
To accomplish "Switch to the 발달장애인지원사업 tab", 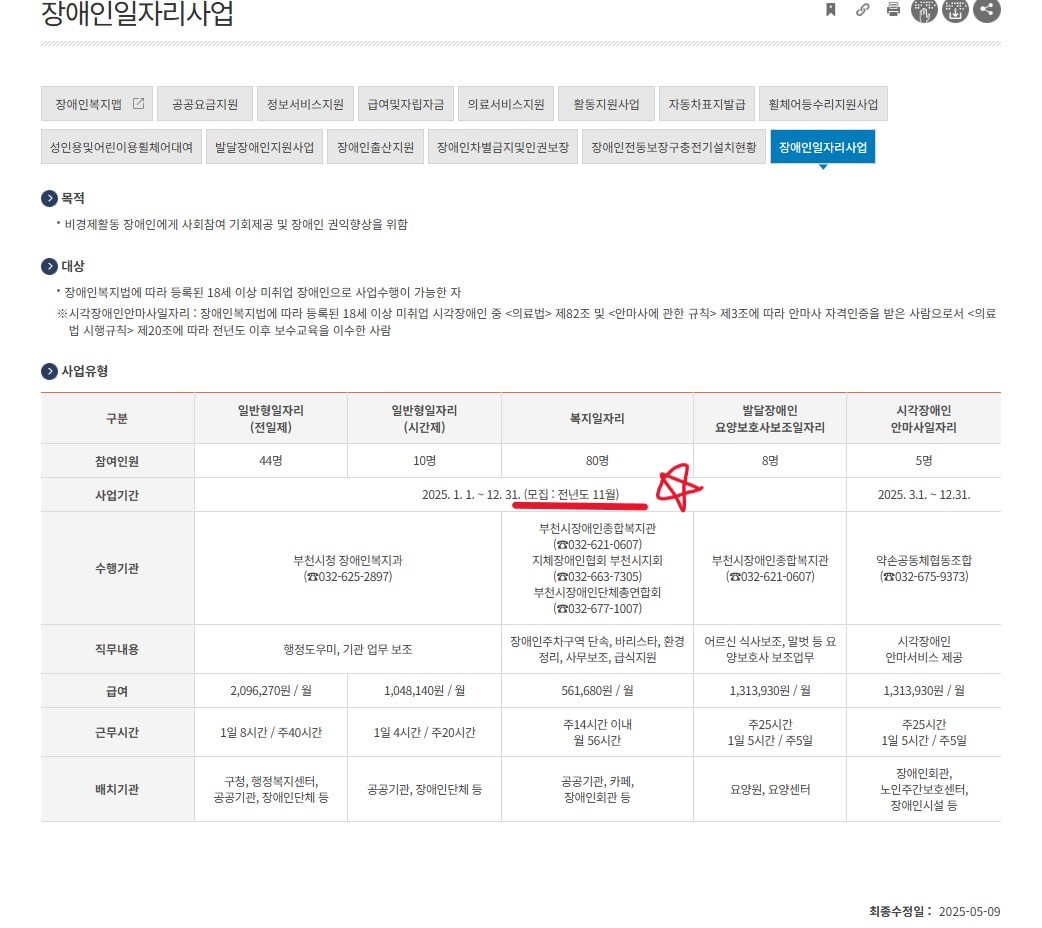I will [x=265, y=147].
